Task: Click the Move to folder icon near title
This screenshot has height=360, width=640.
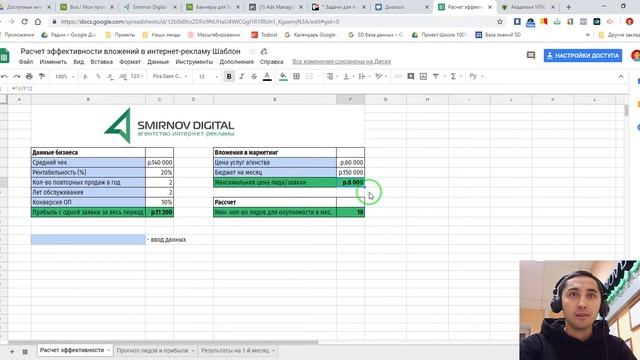Action: click(x=264, y=51)
